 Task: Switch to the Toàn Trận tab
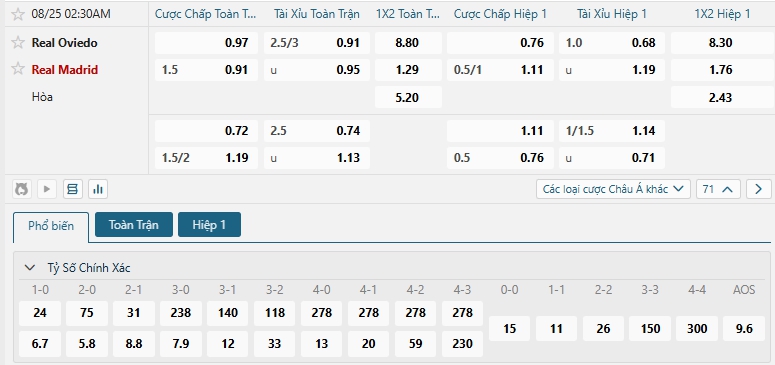click(x=133, y=225)
